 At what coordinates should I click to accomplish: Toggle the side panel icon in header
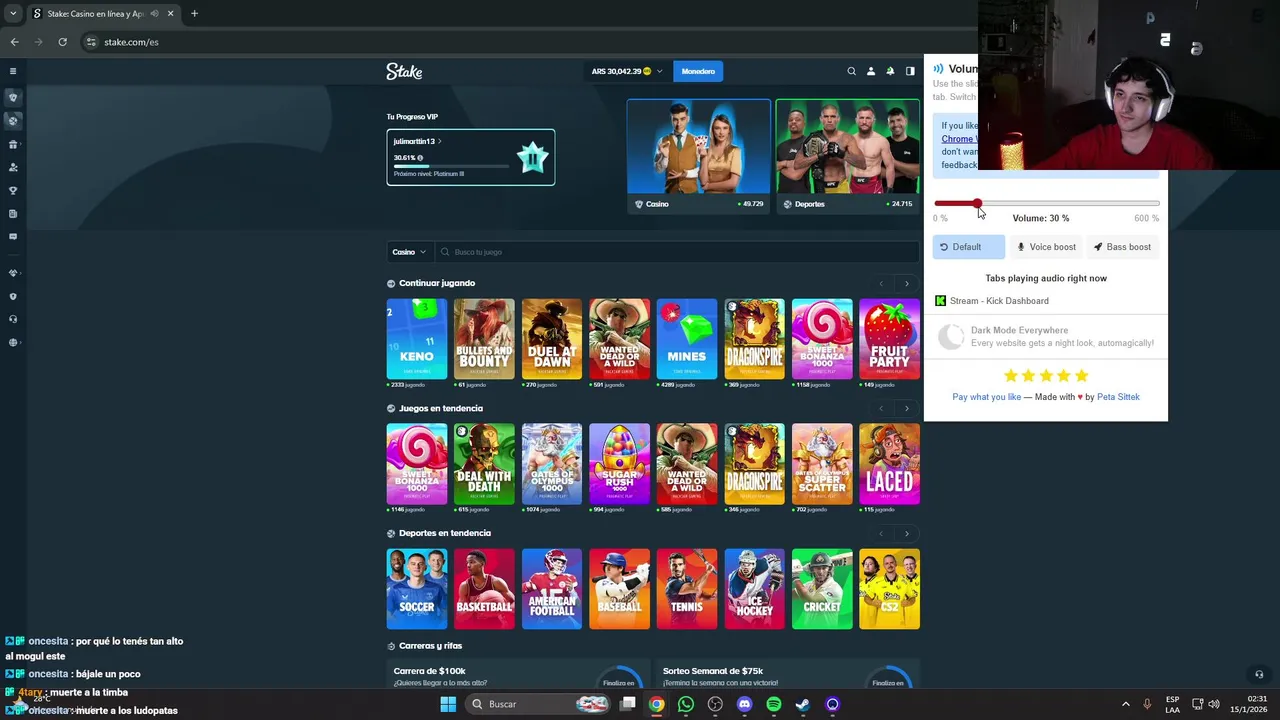point(910,71)
